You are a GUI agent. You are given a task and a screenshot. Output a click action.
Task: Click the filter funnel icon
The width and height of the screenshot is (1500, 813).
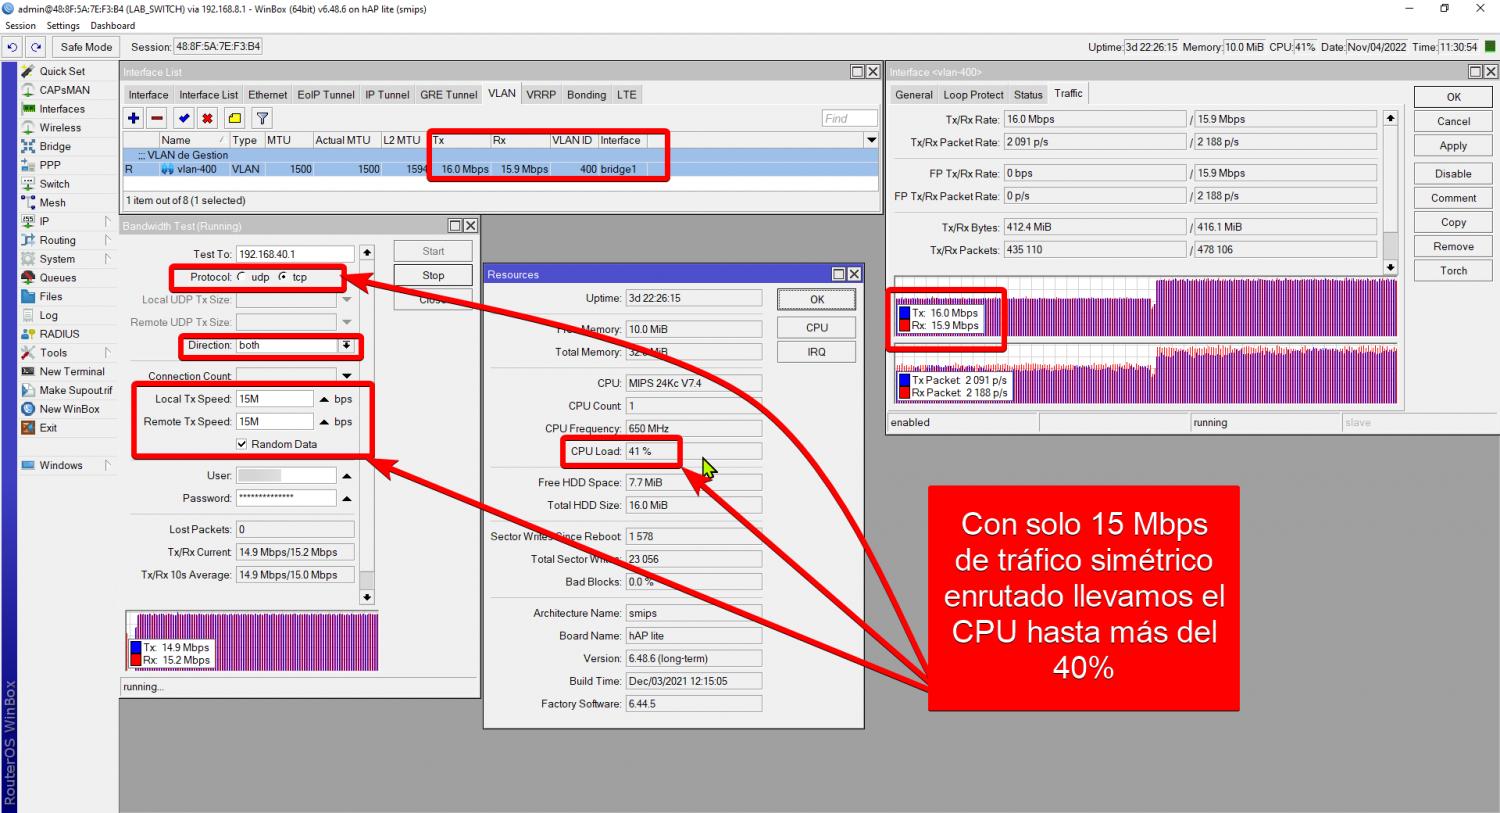[262, 118]
